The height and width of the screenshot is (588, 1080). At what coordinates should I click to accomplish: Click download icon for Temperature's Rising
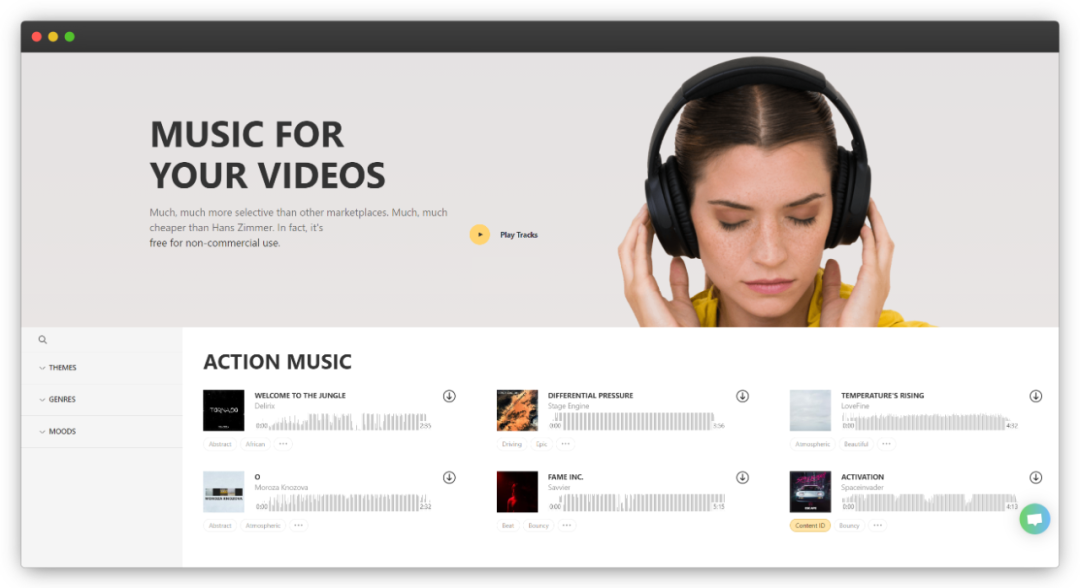(1035, 396)
